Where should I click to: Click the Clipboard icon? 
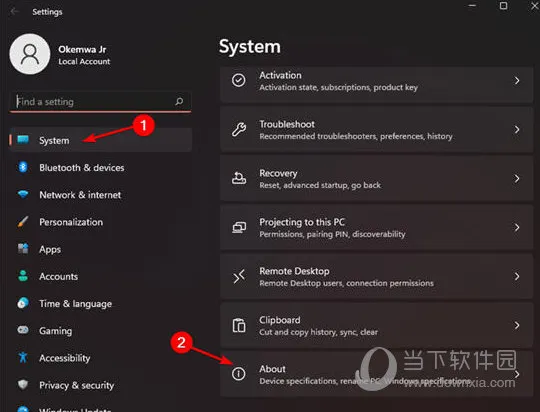[239, 325]
